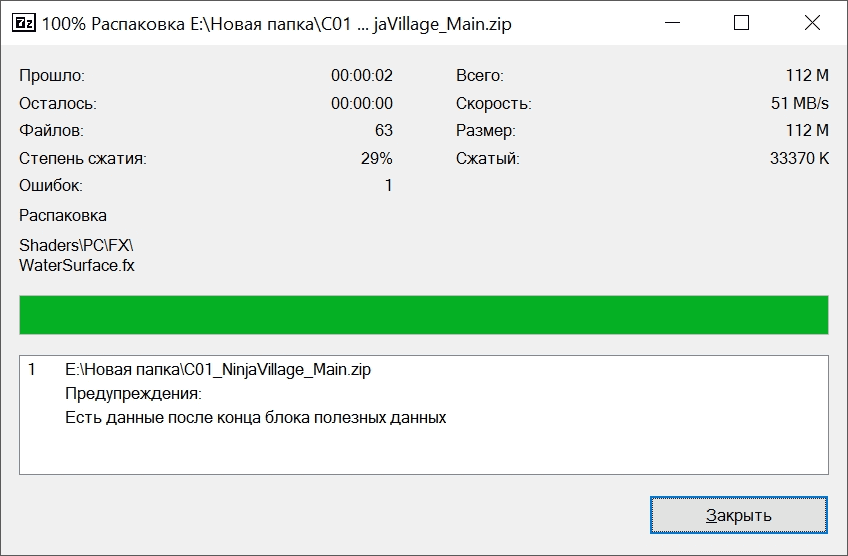Click the Shaders\PC\FX\ path text
The width and height of the screenshot is (848, 556).
(x=76, y=246)
